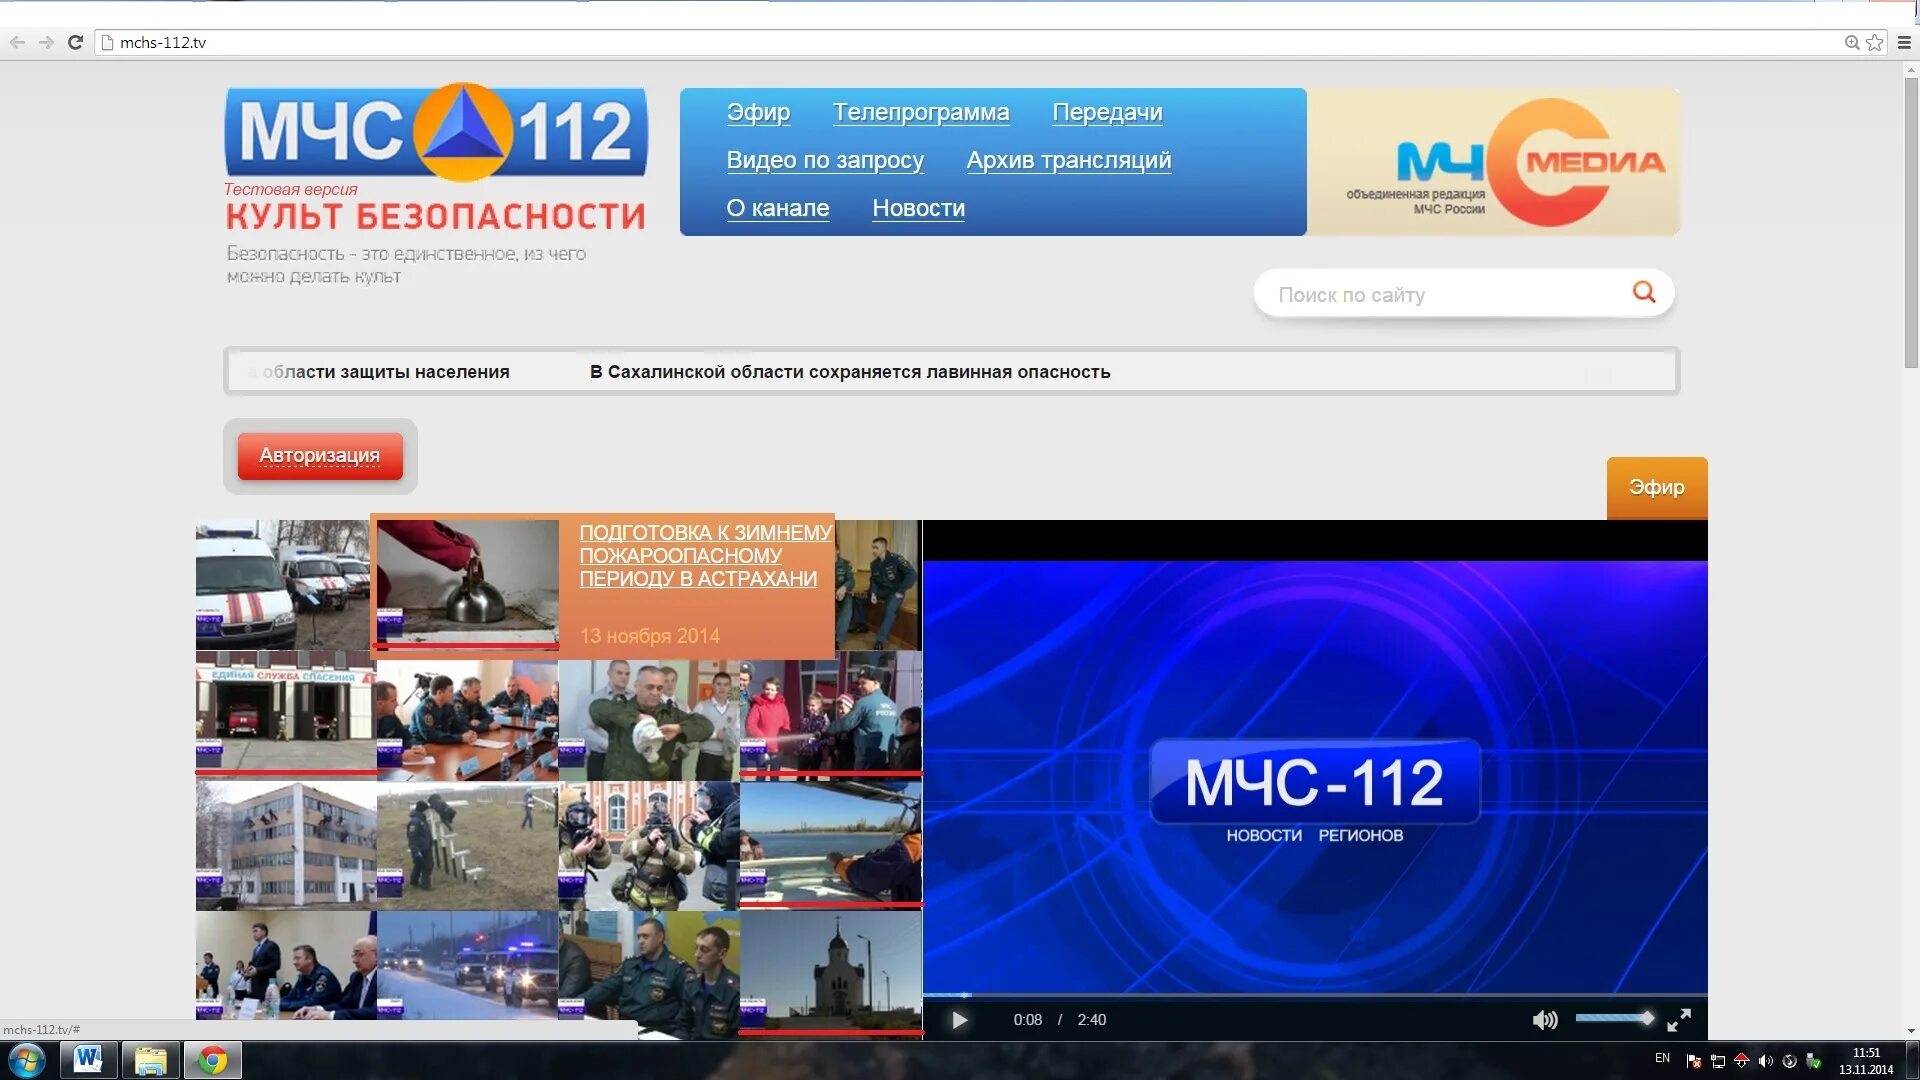1920x1080 pixels.
Task: Open Видео по запросу menu link
Action: point(825,160)
